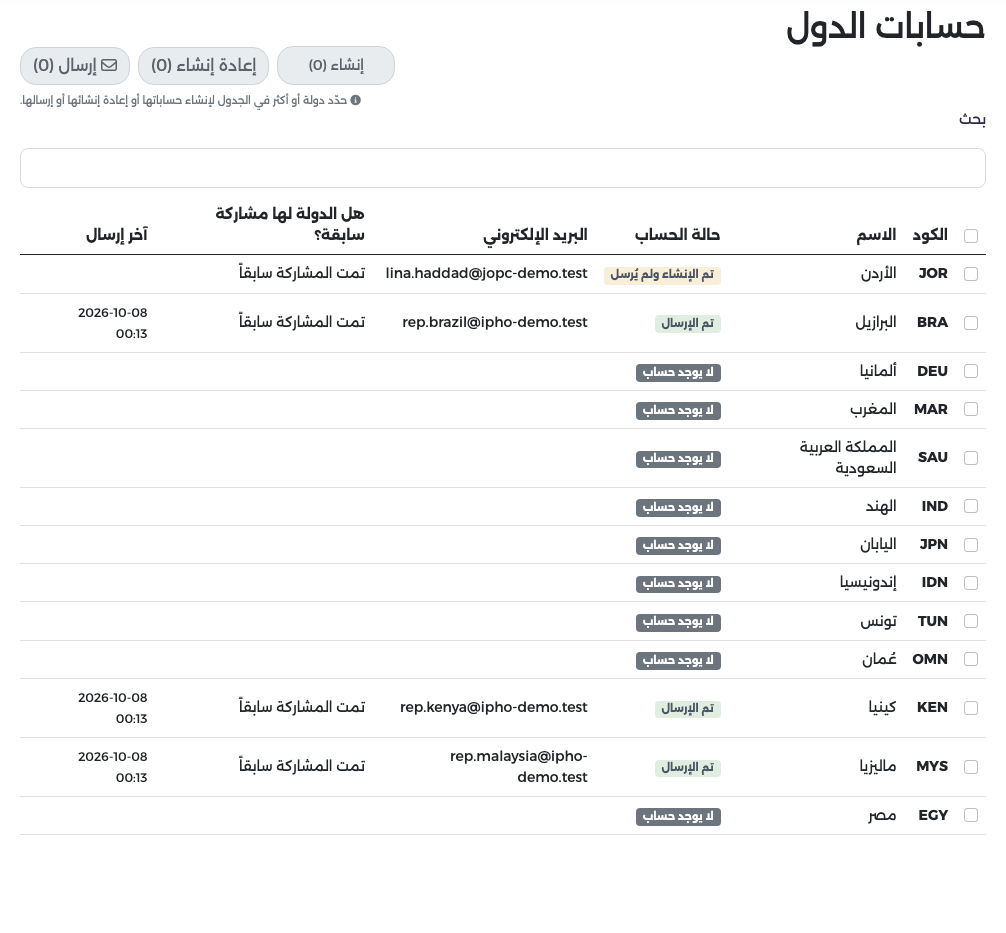Click the email lina.haddad@jopc-demo.test

click(486, 273)
